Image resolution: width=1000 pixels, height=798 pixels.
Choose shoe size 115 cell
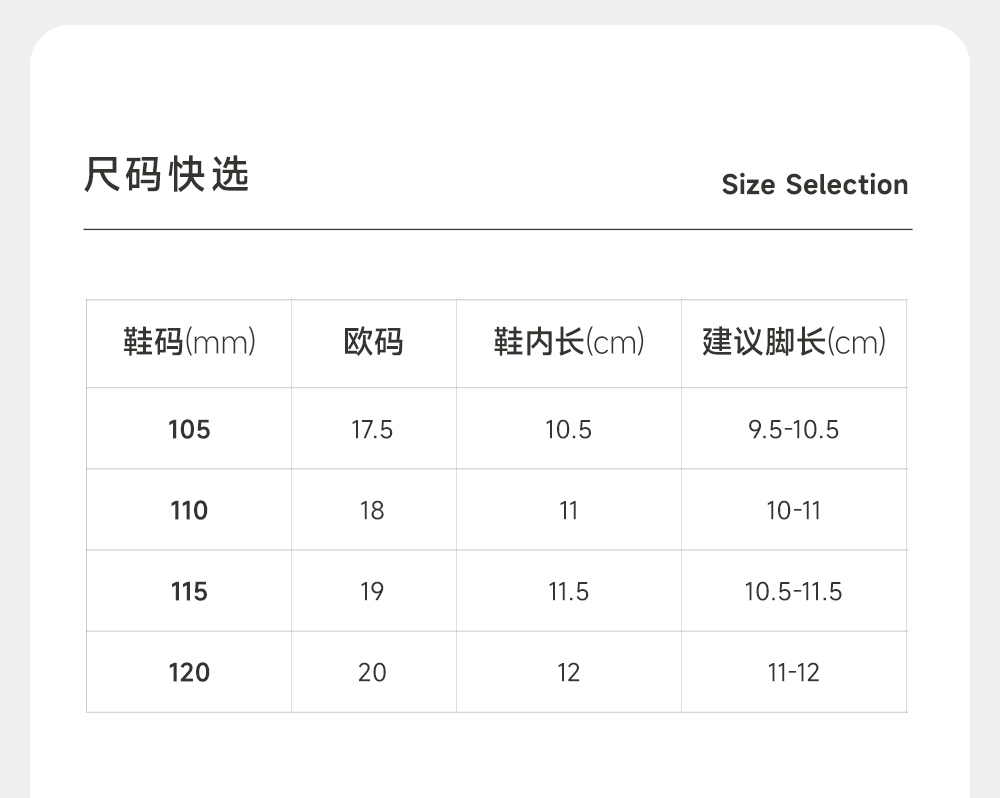point(189,592)
